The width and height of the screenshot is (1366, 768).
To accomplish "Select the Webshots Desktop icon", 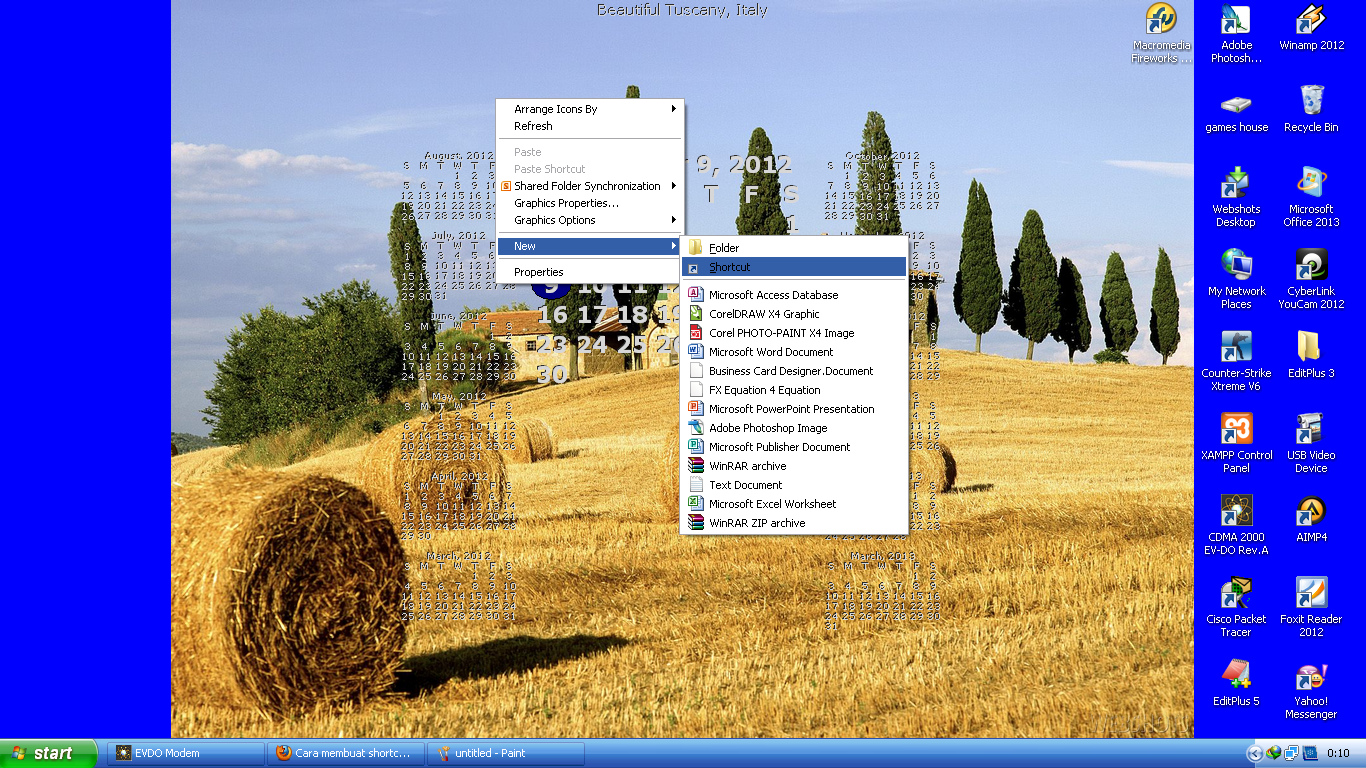I will point(1236,198).
